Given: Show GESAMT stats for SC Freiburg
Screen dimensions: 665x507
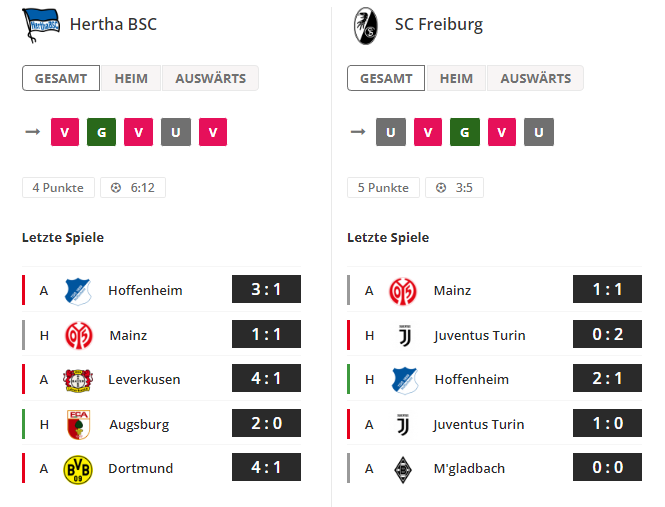Looking at the screenshot, I should click(386, 78).
